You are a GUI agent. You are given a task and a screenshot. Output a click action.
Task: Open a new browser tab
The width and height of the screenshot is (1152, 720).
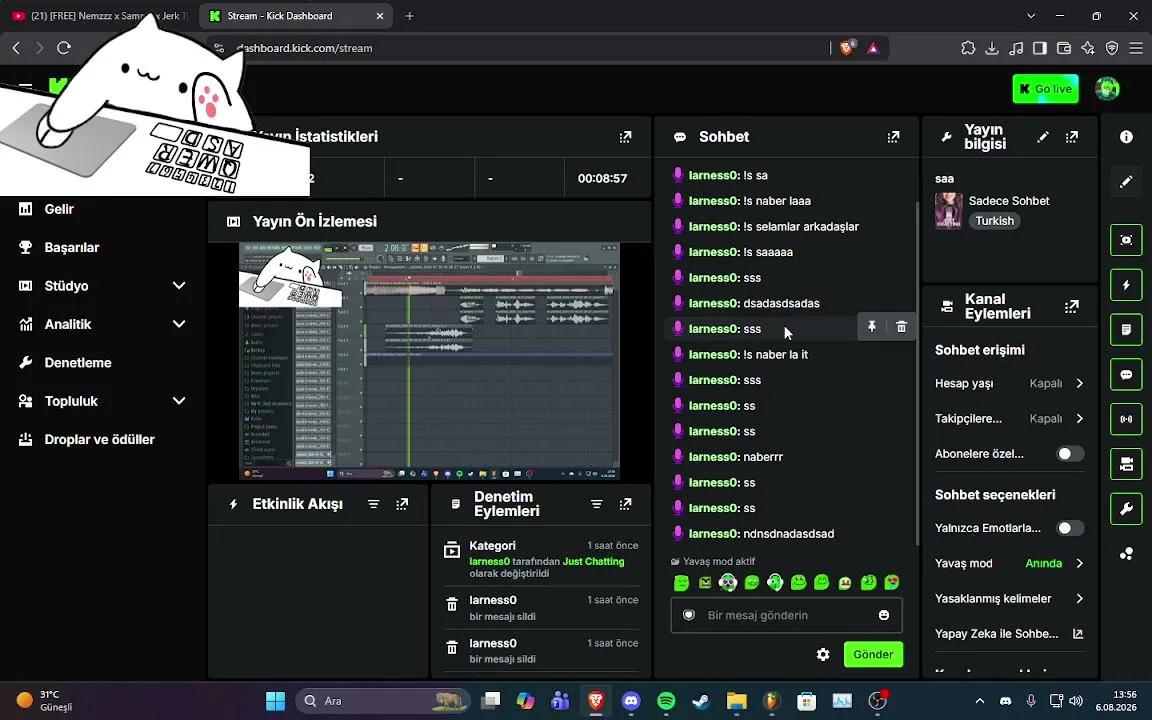point(409,15)
